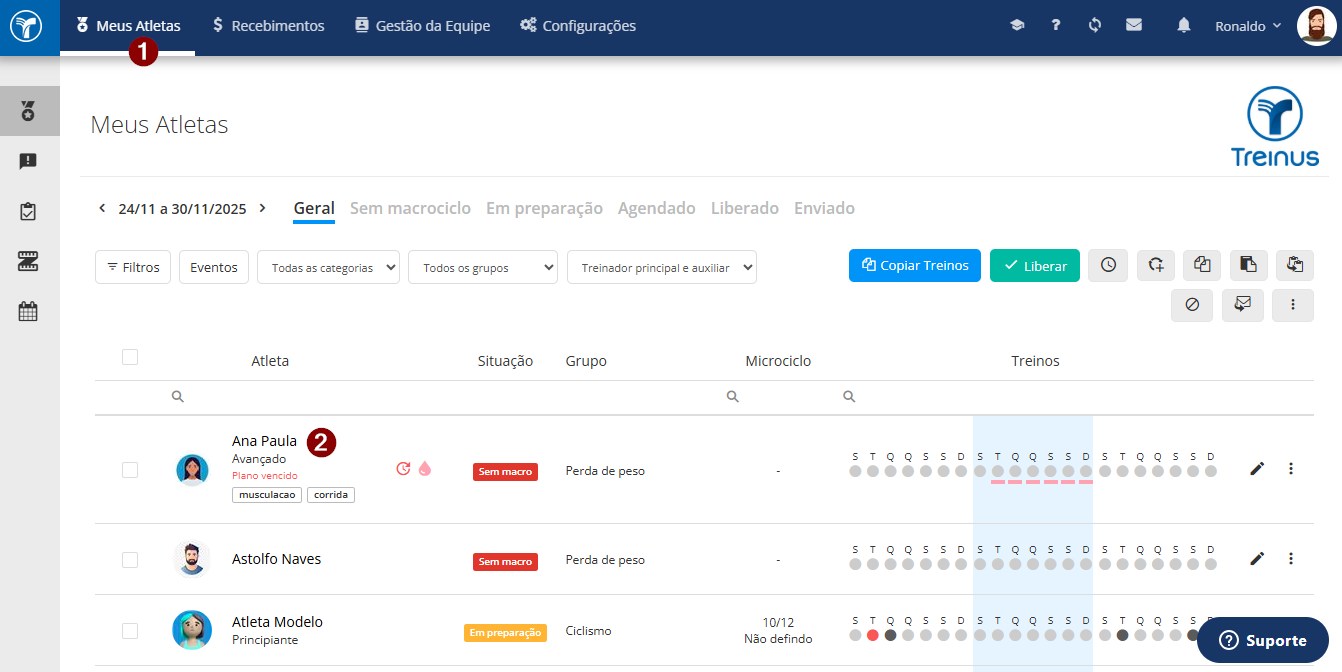
Task: Click the clock schedule toolbar button
Action: [x=1108, y=265]
